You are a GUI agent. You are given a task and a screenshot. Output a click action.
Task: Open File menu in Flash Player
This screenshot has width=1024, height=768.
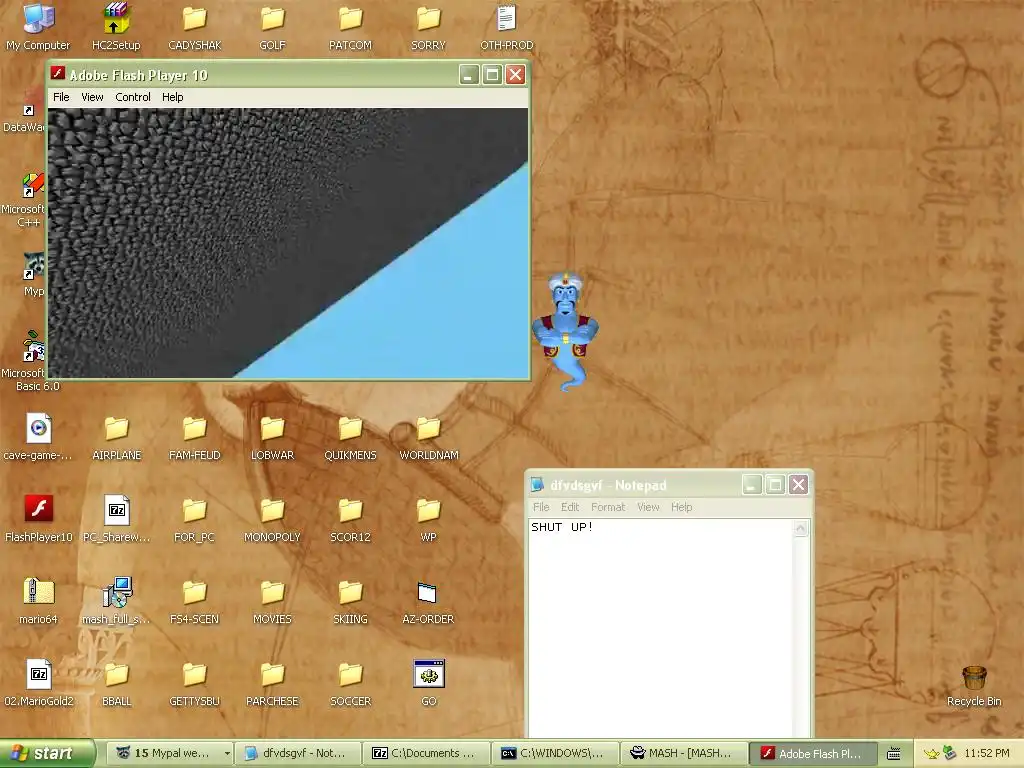(61, 97)
